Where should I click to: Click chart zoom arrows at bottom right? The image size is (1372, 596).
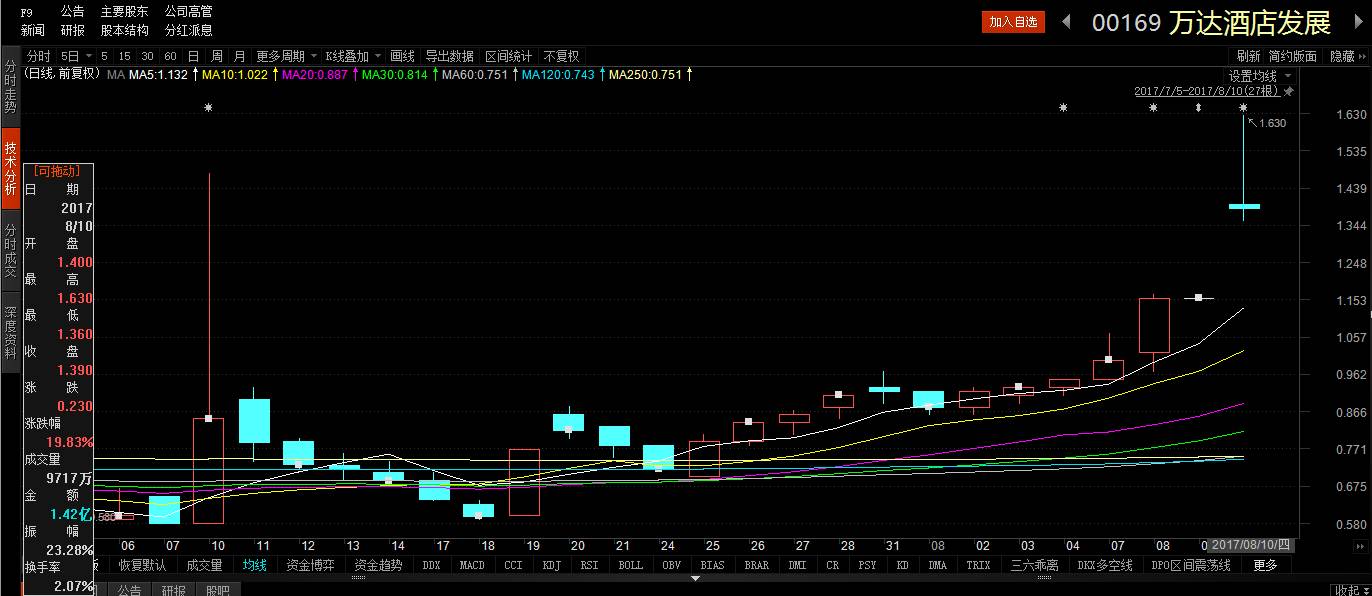coord(1359,546)
